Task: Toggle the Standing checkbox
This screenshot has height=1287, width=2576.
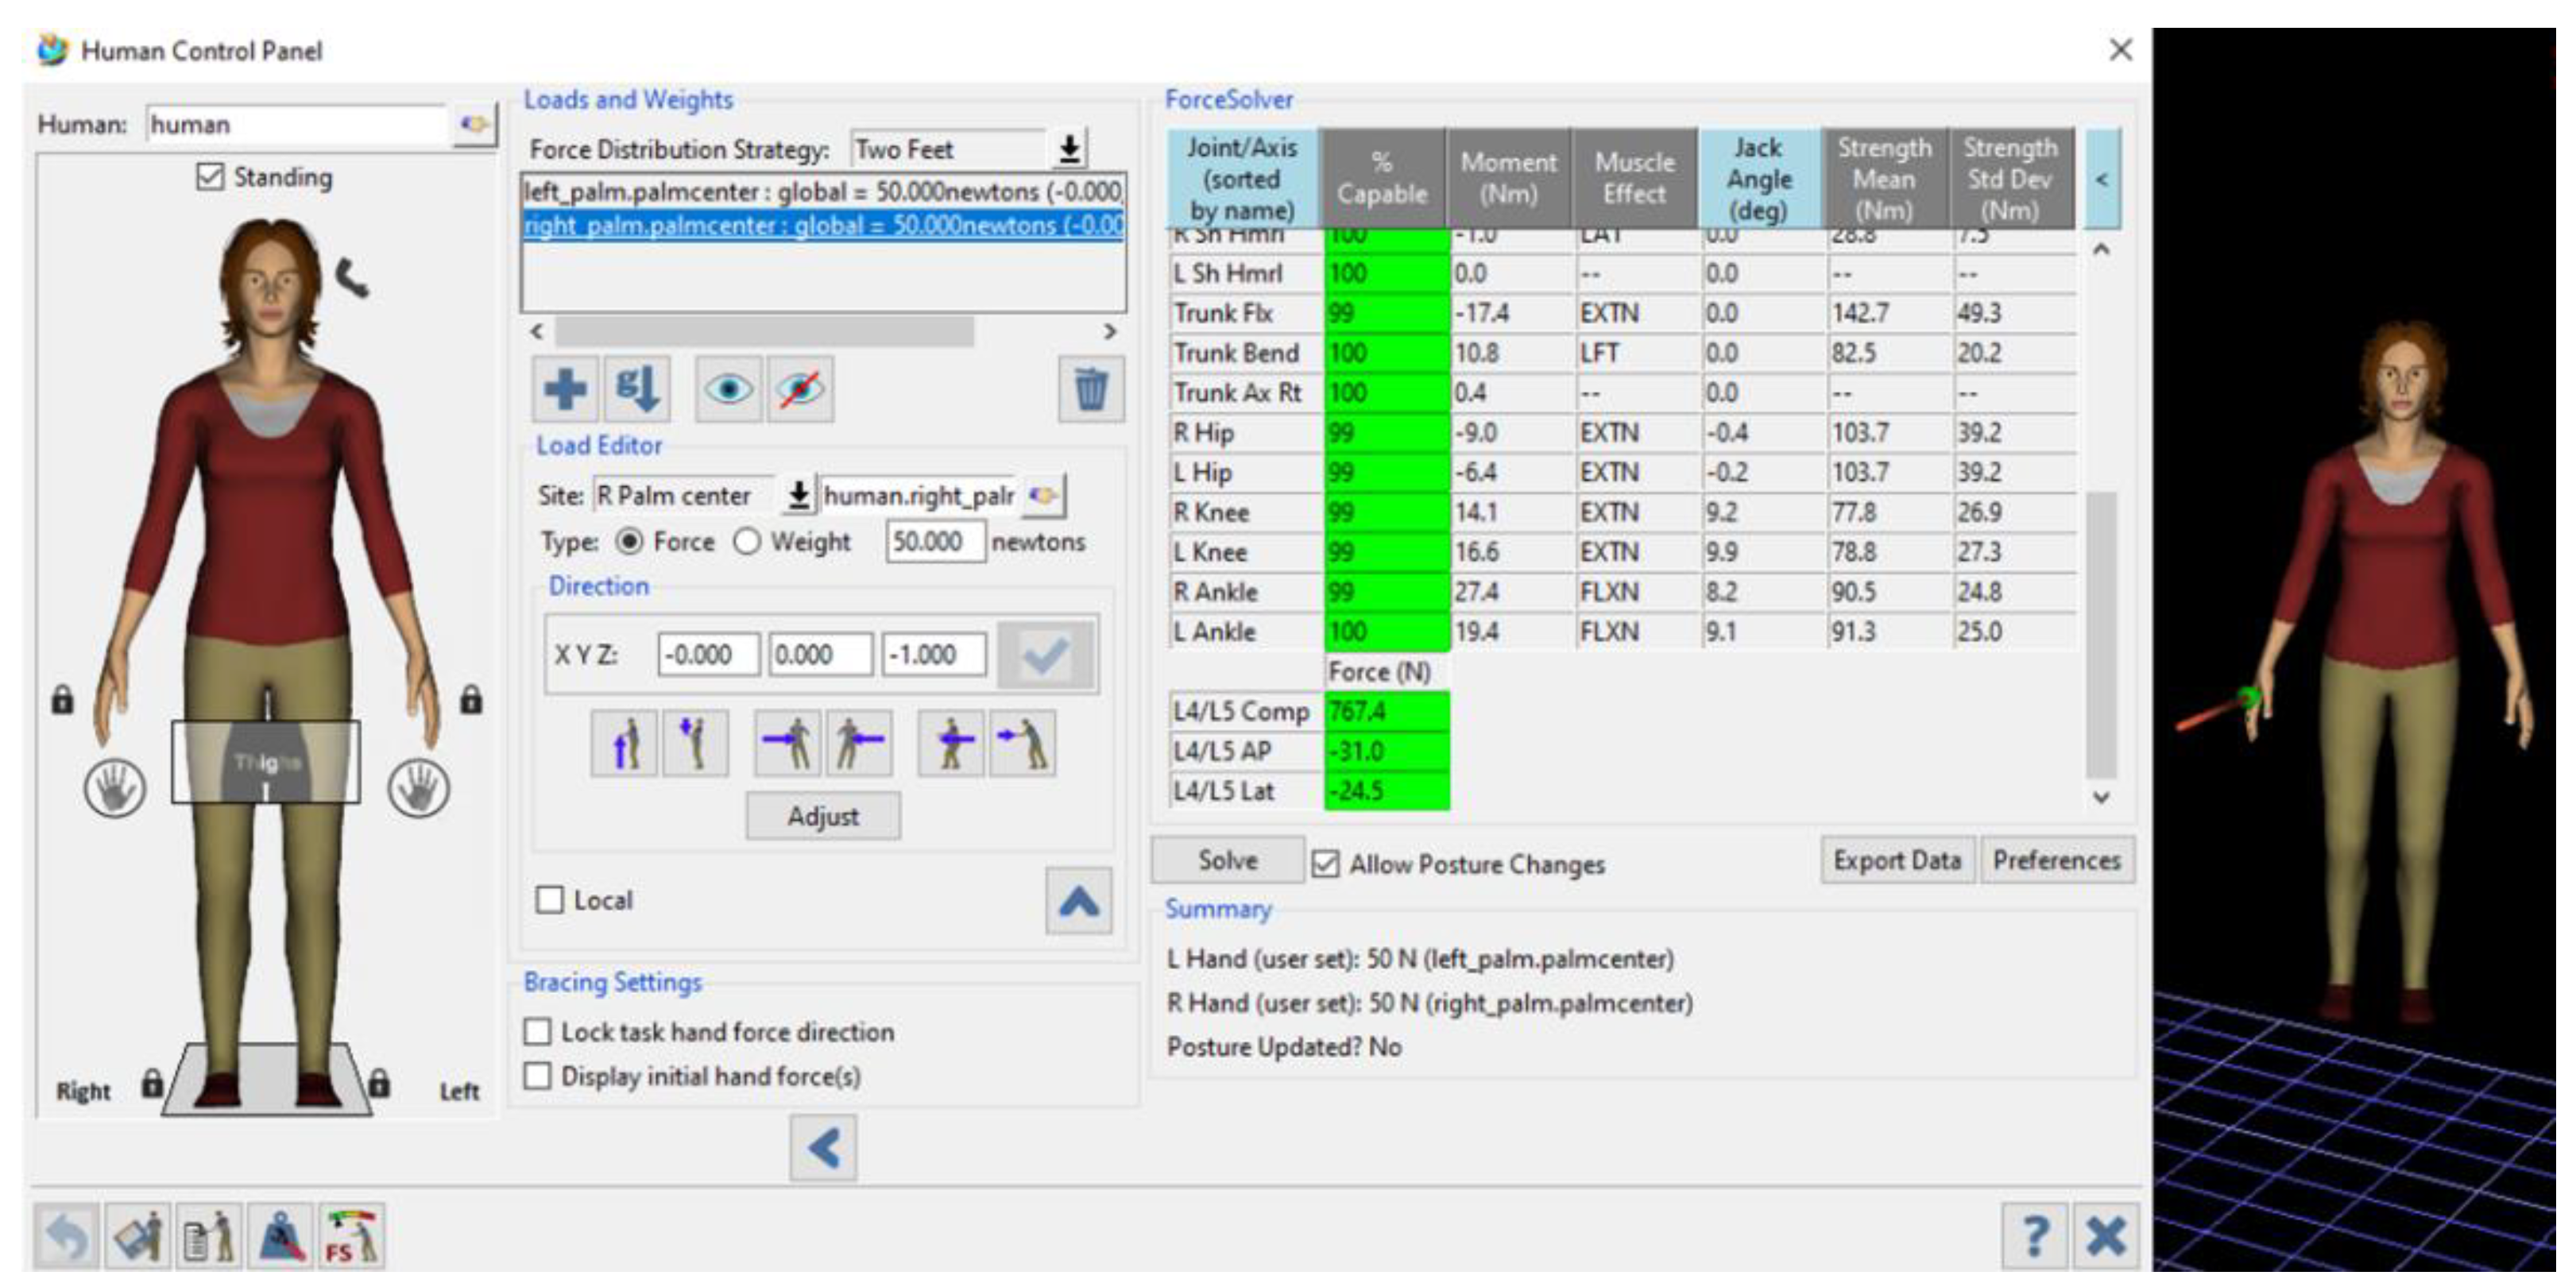Action: point(210,177)
